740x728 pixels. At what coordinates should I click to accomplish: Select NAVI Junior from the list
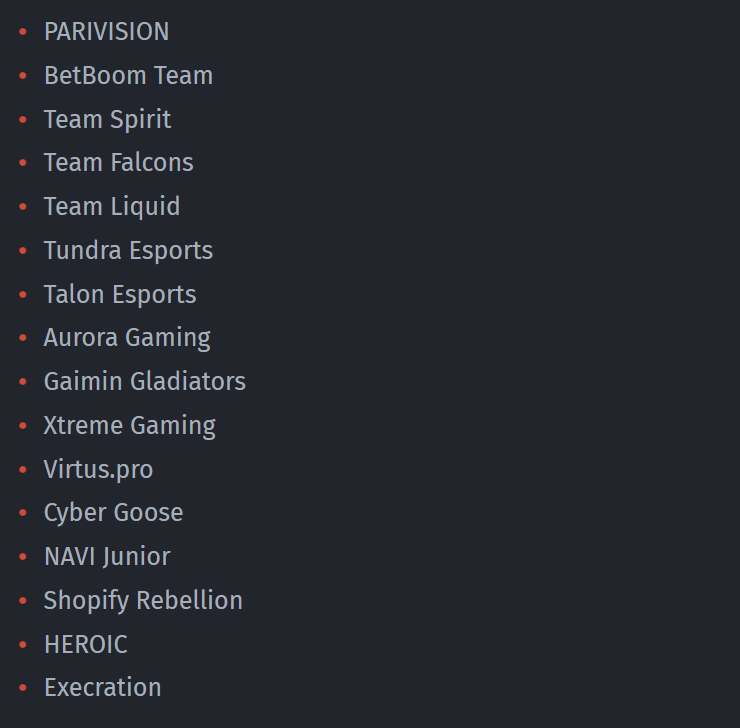(x=107, y=557)
